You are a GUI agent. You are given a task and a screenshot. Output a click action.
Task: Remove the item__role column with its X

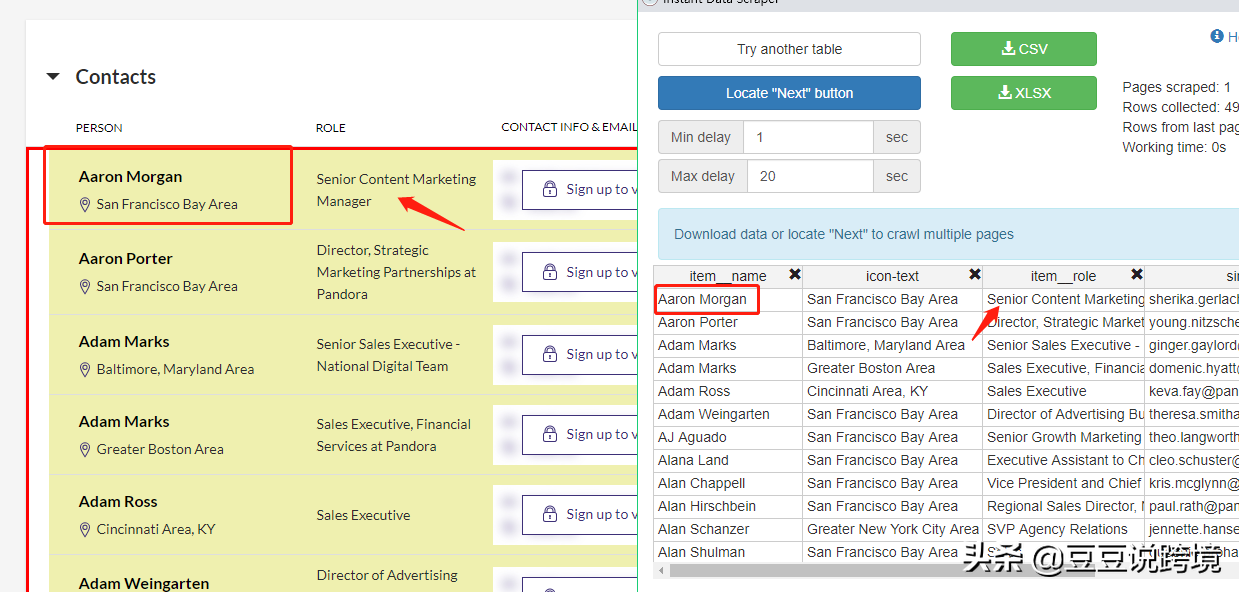(x=1137, y=275)
